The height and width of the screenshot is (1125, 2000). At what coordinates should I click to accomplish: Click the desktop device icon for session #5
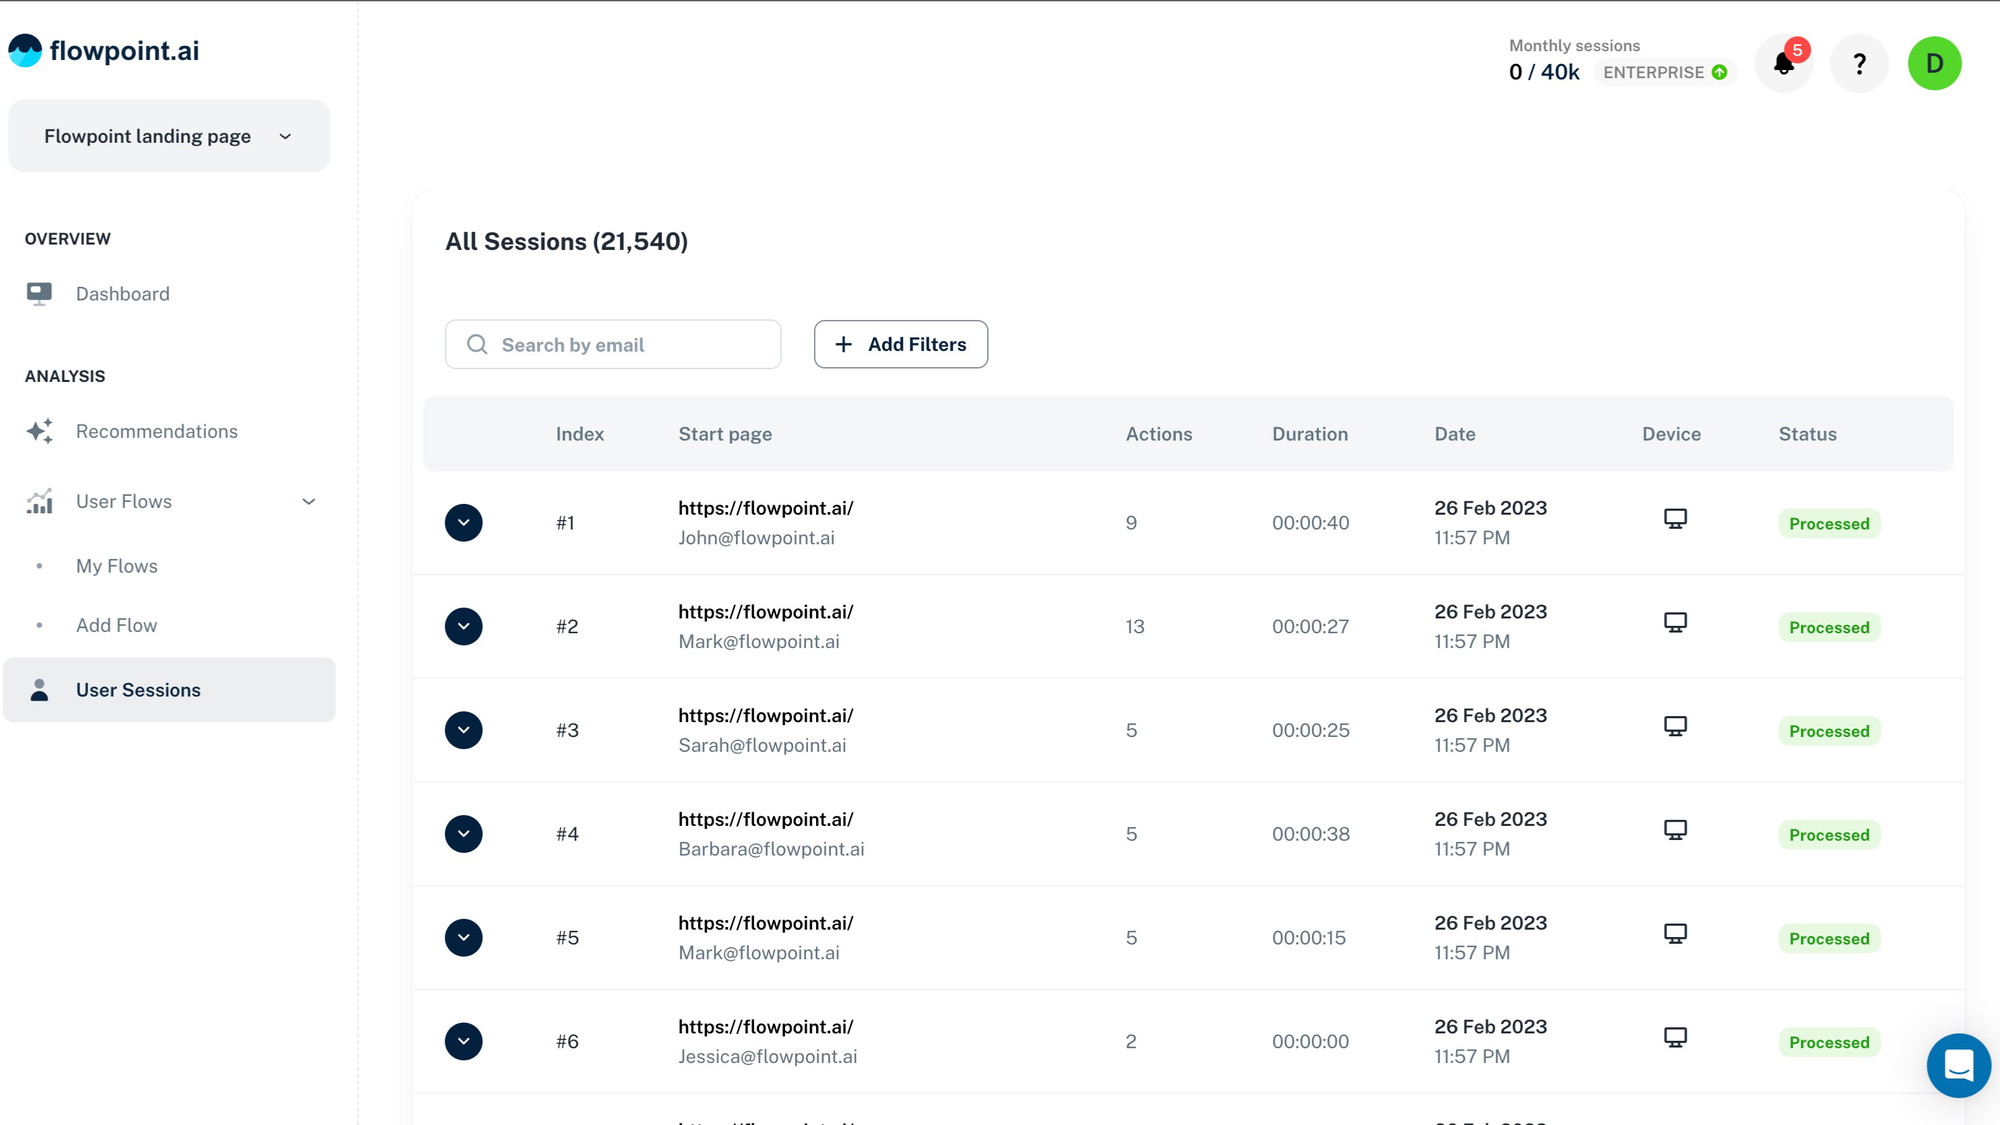(1675, 934)
